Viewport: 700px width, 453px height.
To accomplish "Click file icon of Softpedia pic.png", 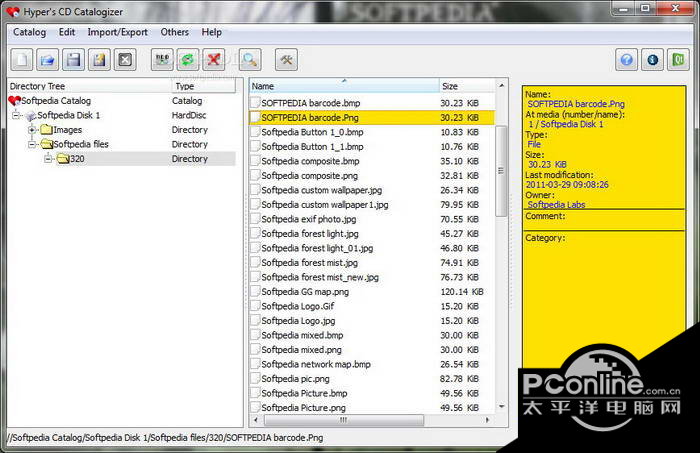I will click(255, 378).
